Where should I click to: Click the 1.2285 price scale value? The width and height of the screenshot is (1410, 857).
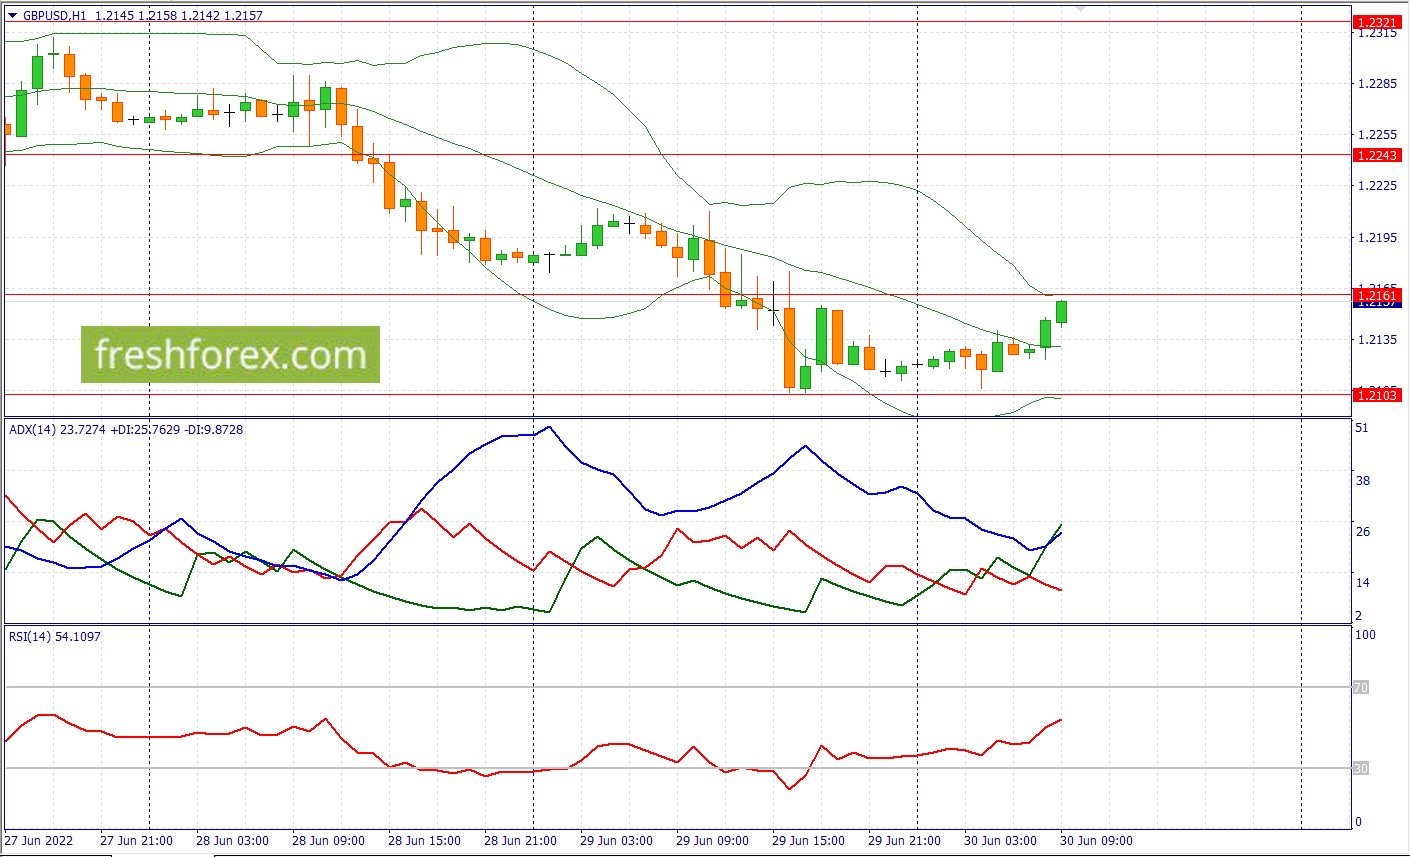point(1377,83)
